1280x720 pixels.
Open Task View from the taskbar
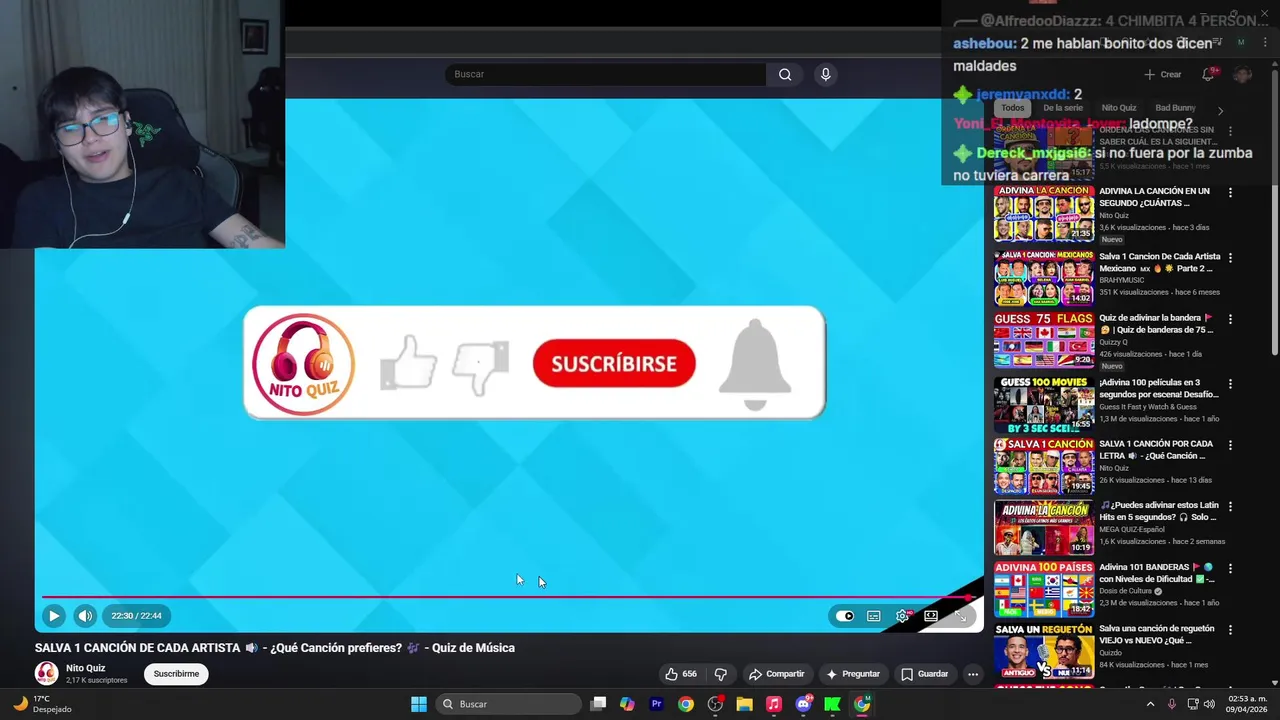coord(598,704)
